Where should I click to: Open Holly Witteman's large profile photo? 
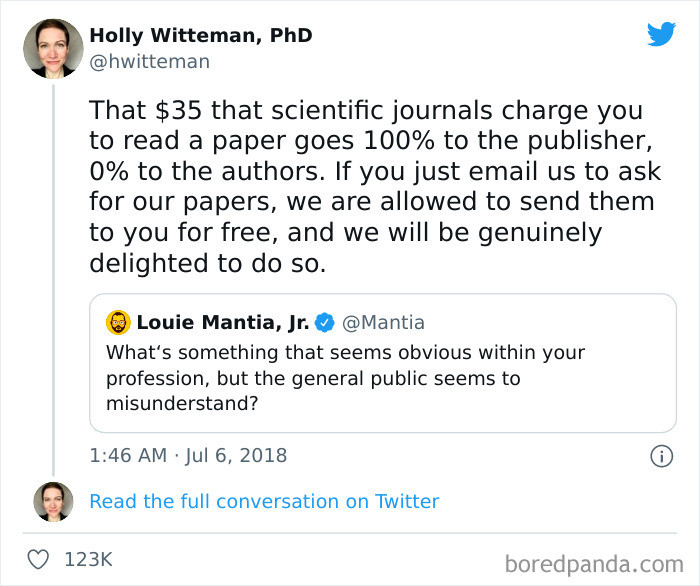pos(53,48)
